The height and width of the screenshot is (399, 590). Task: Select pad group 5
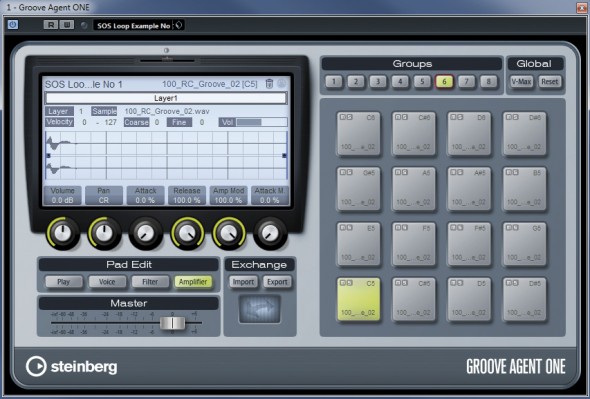tap(422, 81)
